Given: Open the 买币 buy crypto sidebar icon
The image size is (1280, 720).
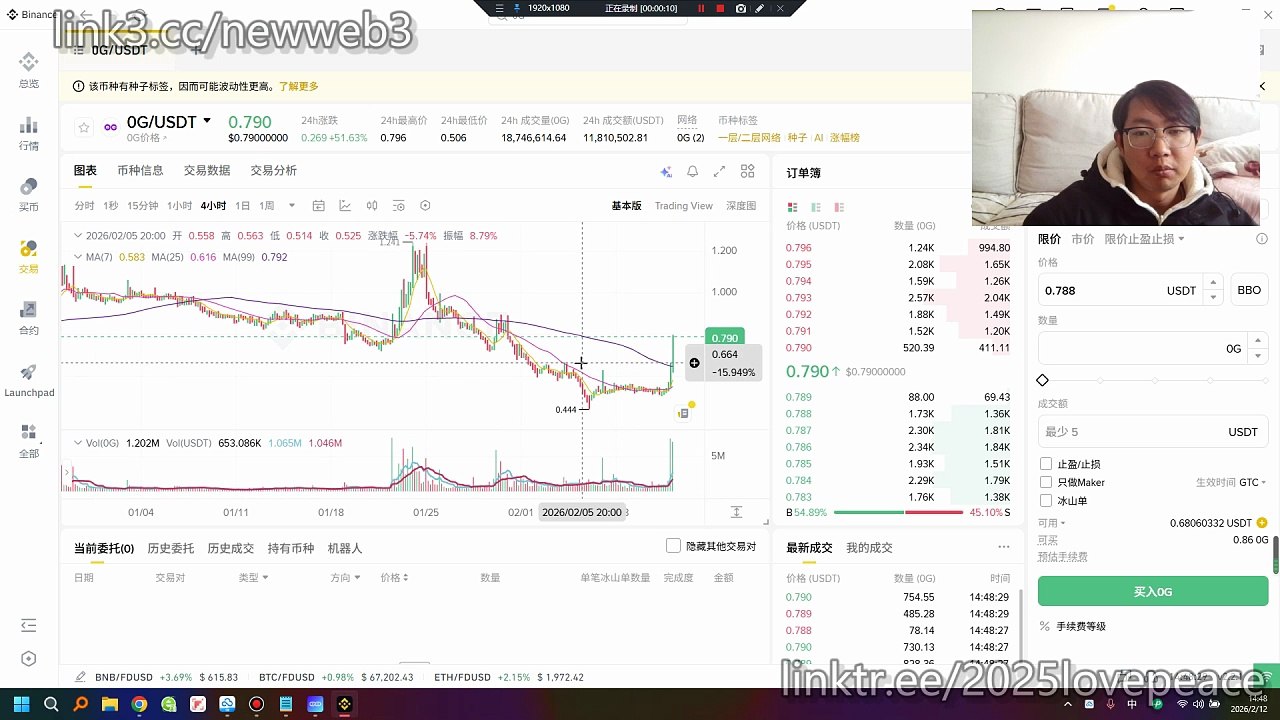Looking at the screenshot, I should 29,187.
